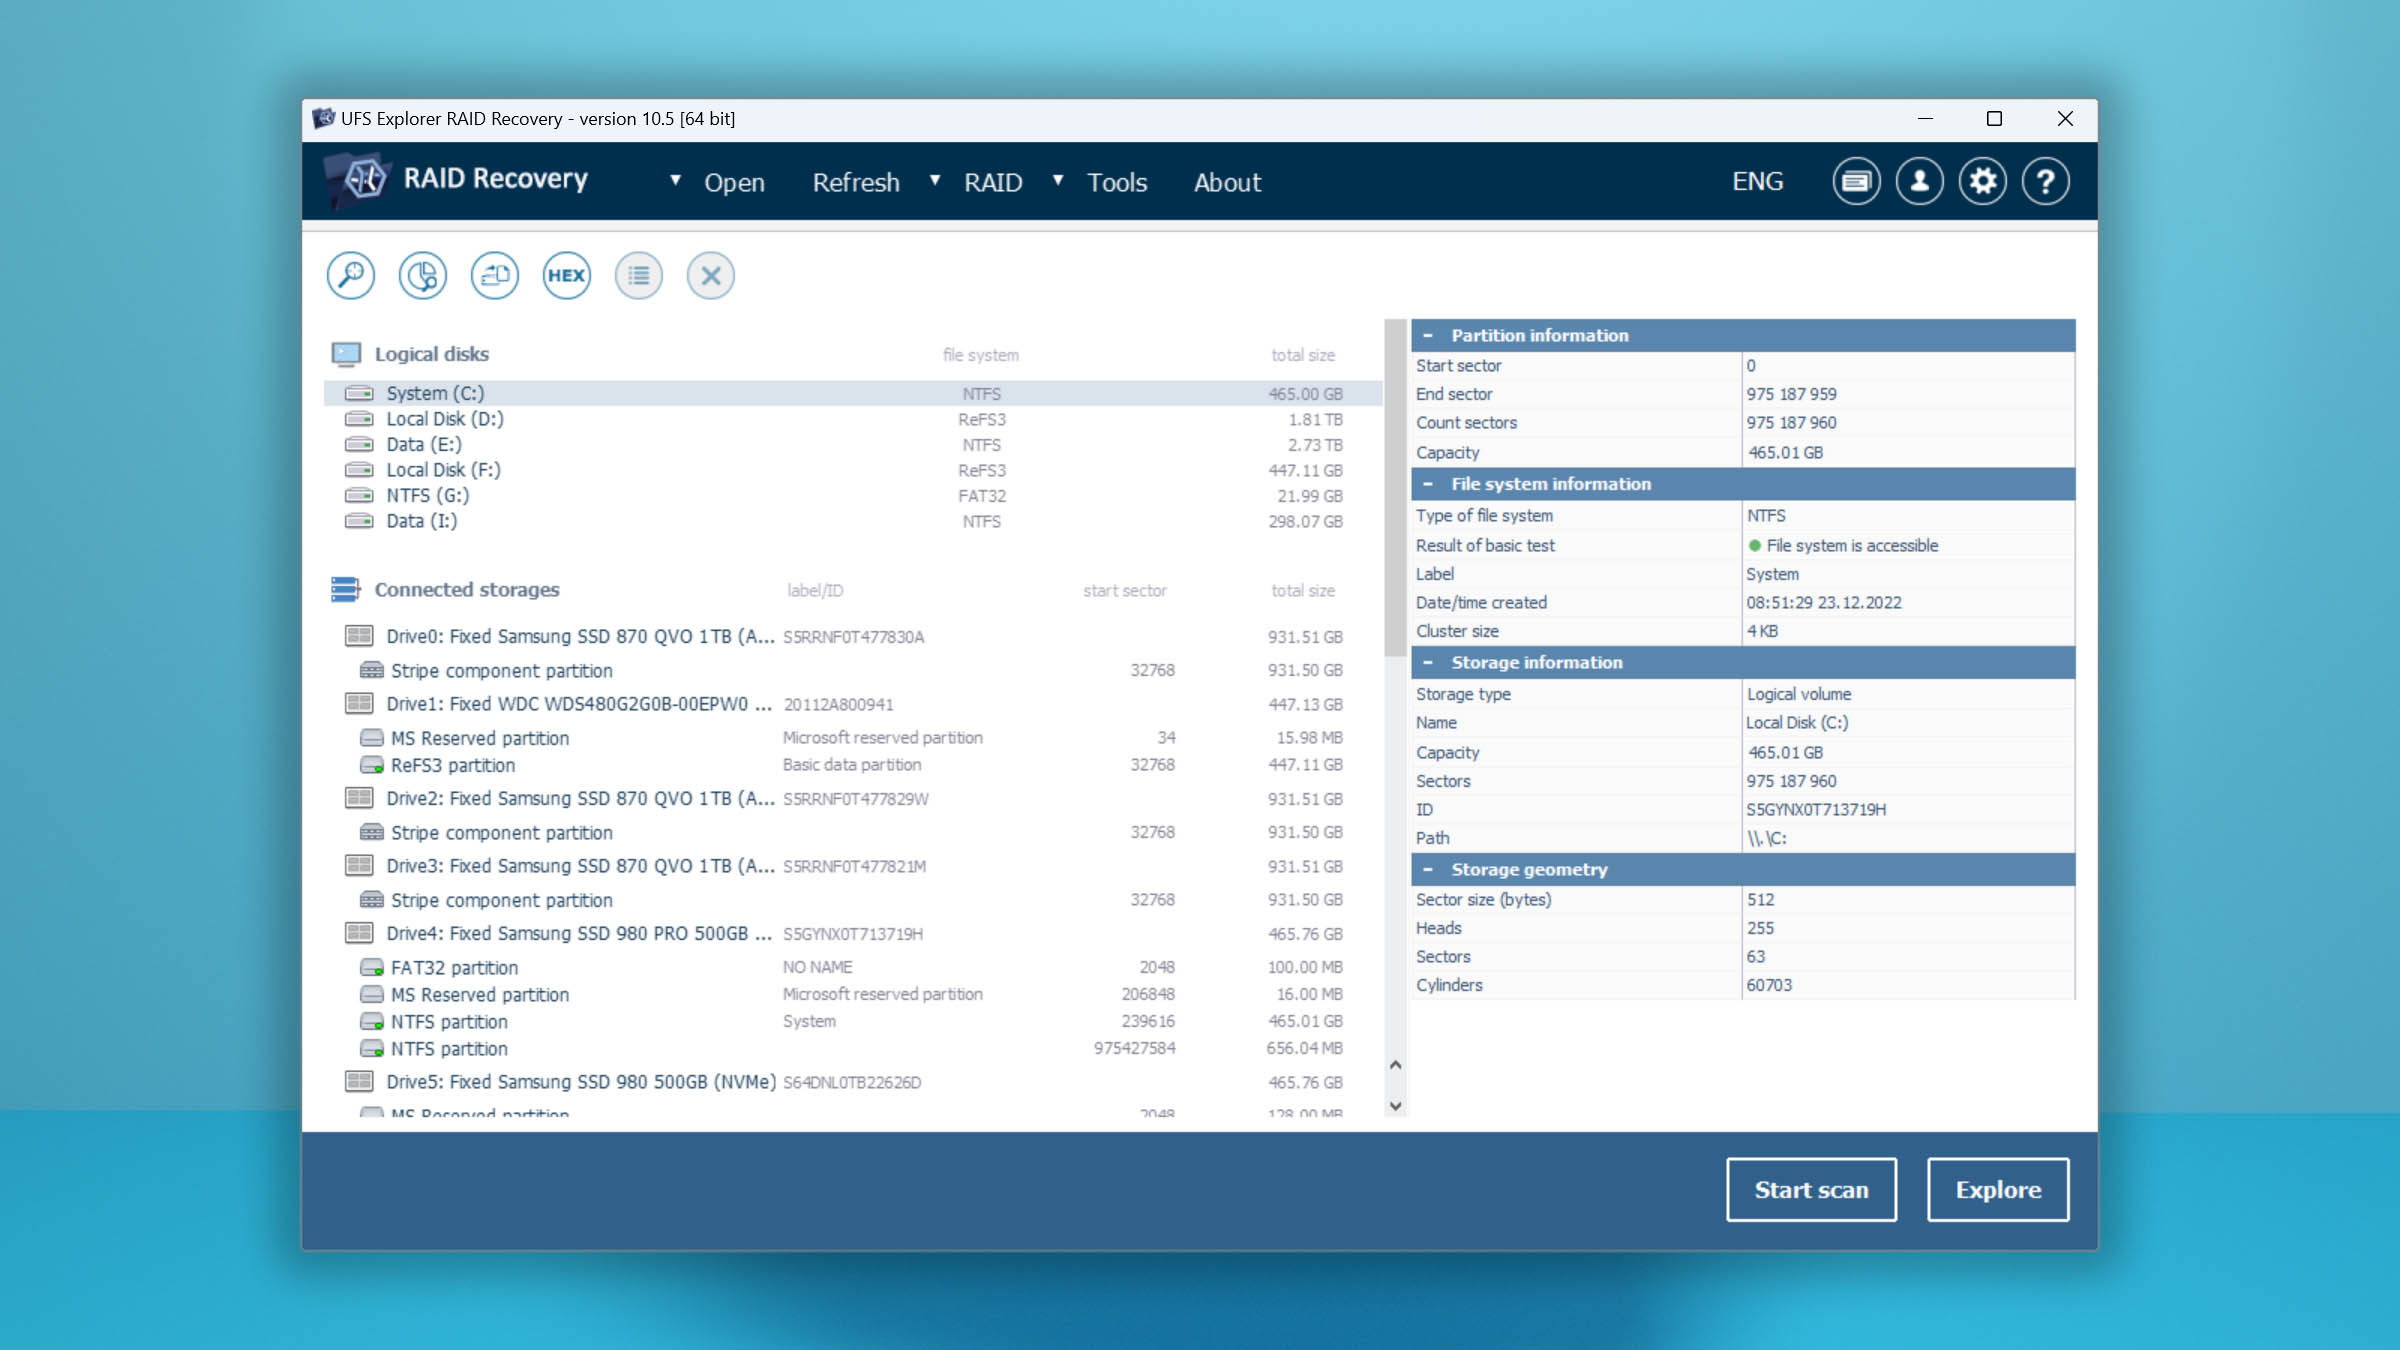Viewport: 2400px width, 1350px height.
Task: Click the Data (E:) disk icon
Action: (x=359, y=444)
